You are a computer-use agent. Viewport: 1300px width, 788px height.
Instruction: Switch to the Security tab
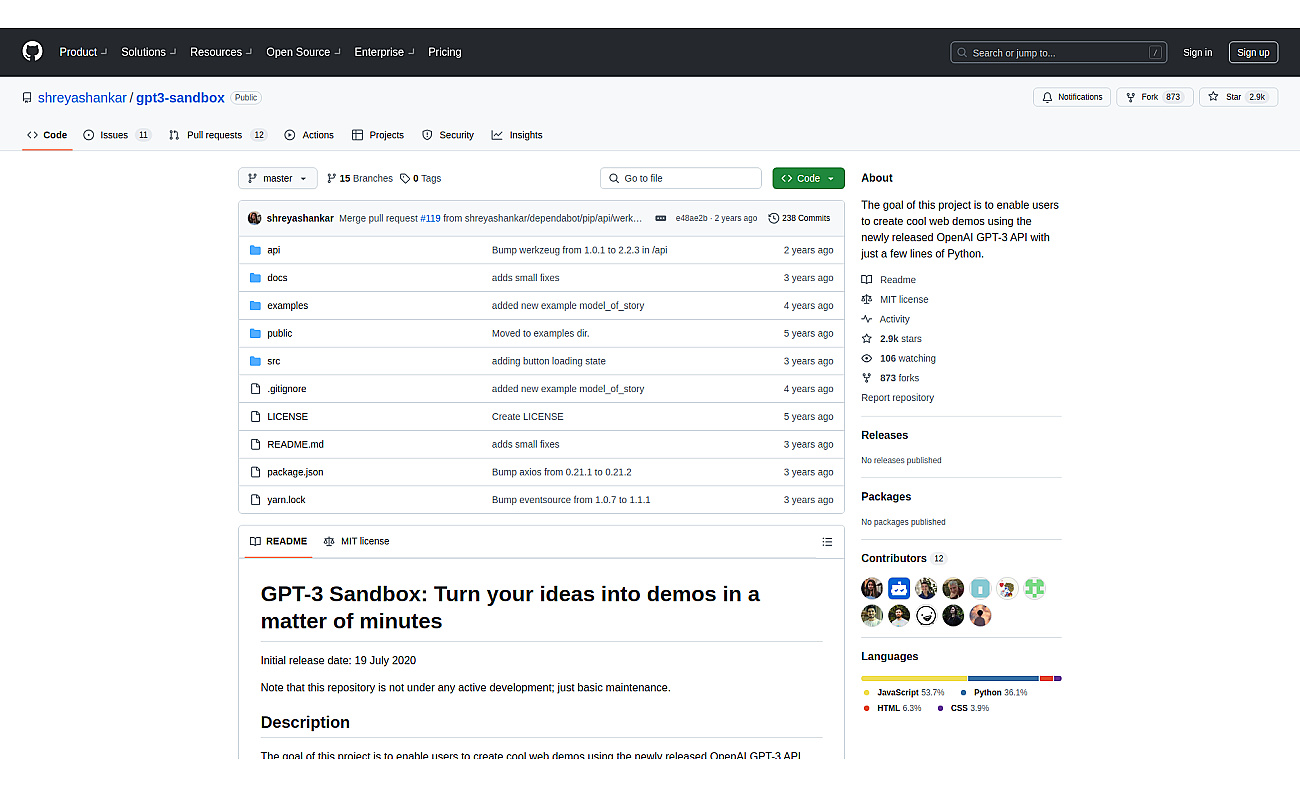(x=448, y=135)
